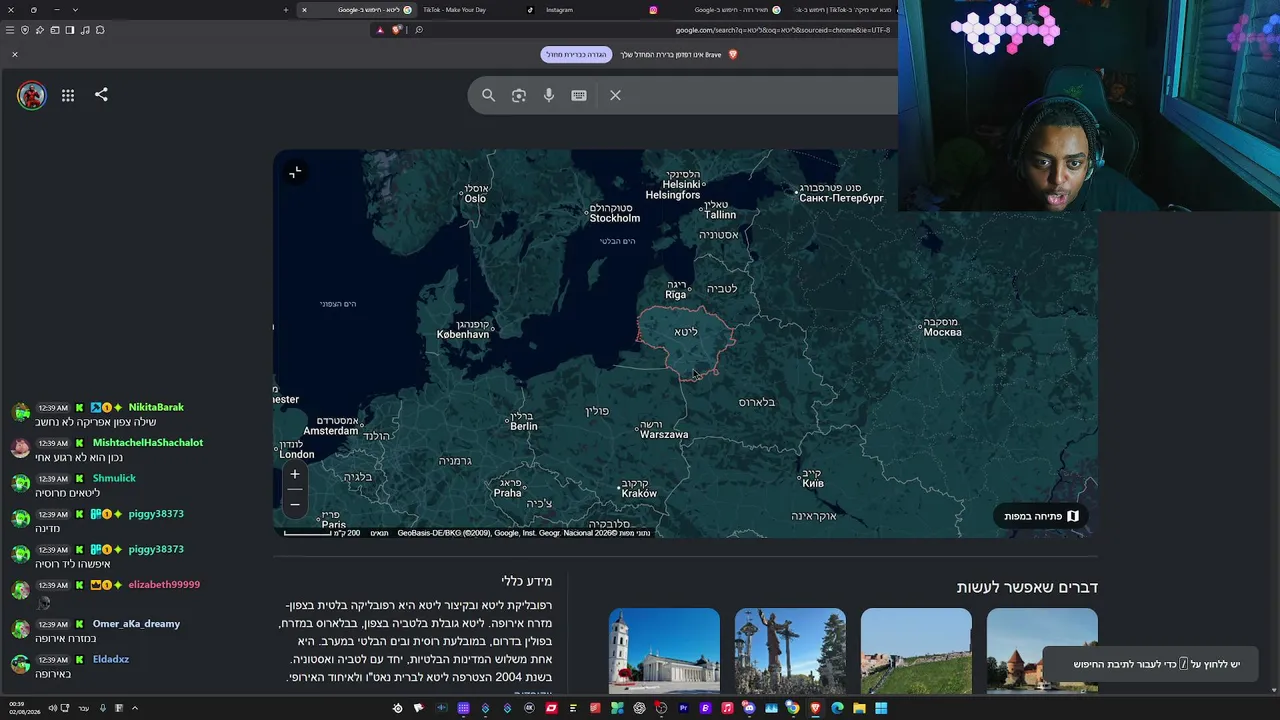This screenshot has width=1280, height=720.
Task: Close the active 'ליטא' Google tab
Action: [304, 10]
